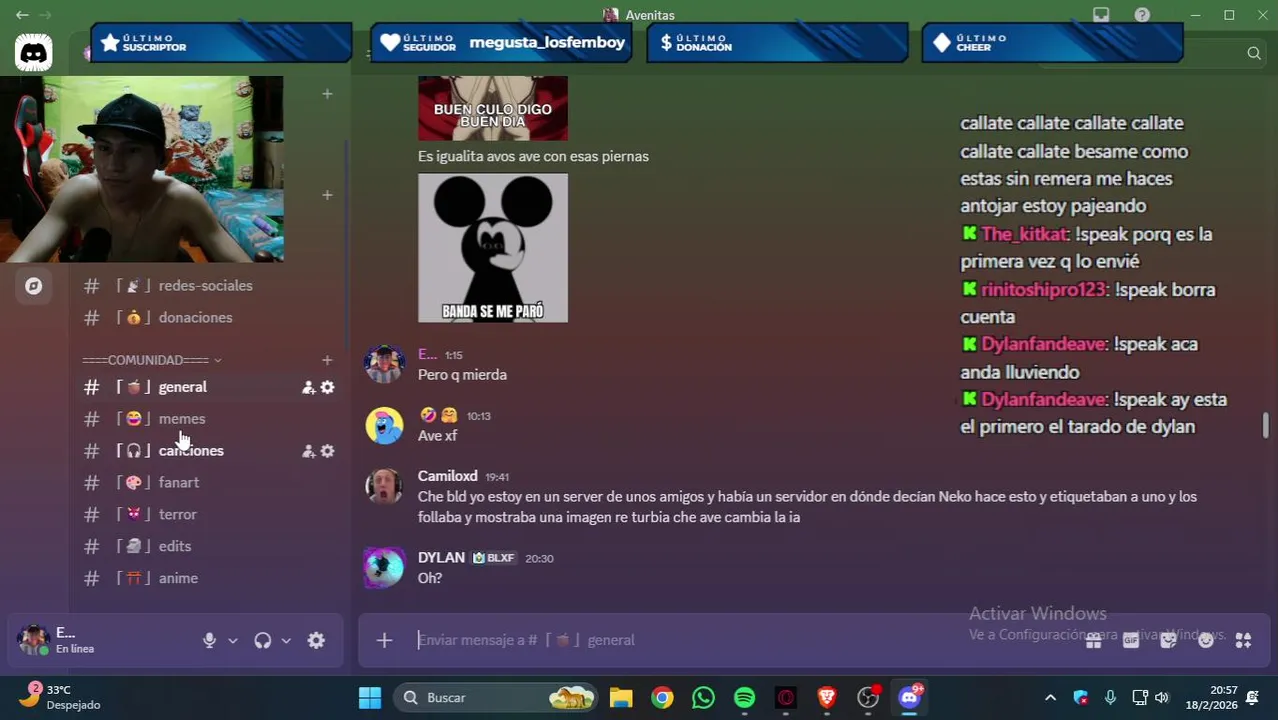The width and height of the screenshot is (1278, 720).
Task: Open WhatsApp from the taskbar
Action: [x=703, y=698]
